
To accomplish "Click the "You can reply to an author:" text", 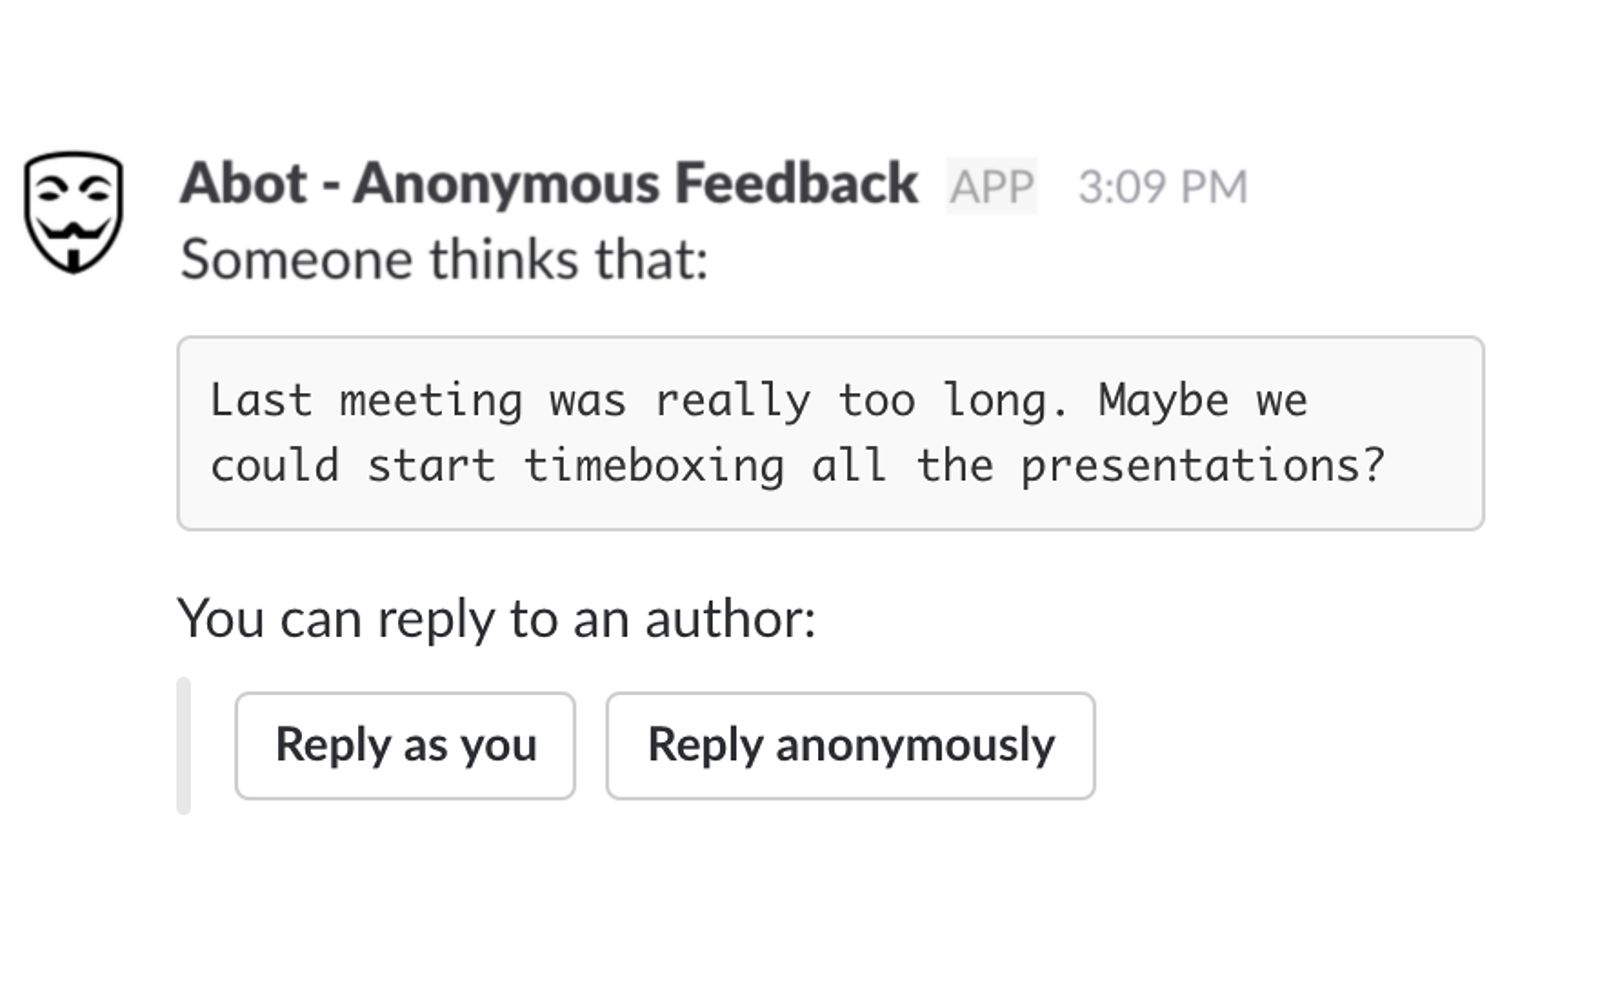I will pyautogui.click(x=496, y=618).
